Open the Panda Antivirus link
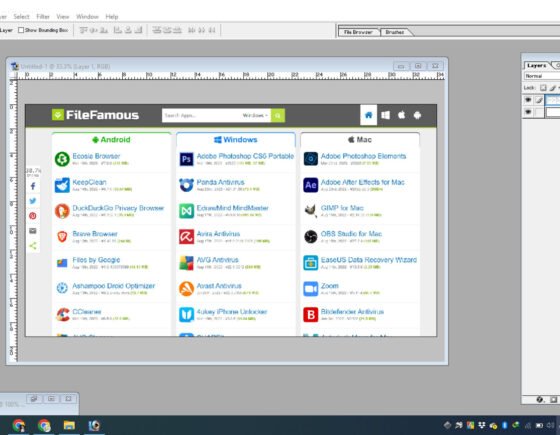The width and height of the screenshot is (560, 435). (x=220, y=182)
